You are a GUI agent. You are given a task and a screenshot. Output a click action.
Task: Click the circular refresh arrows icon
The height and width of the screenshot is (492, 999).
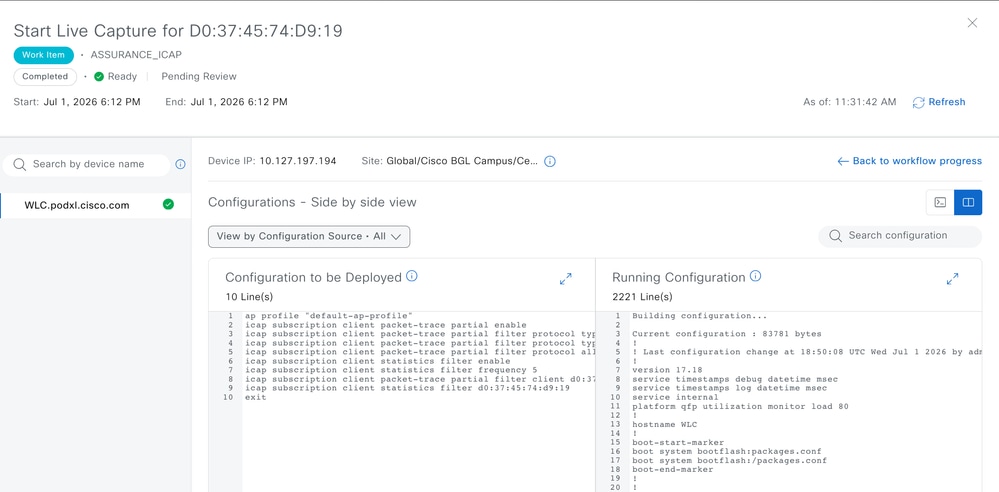point(918,103)
